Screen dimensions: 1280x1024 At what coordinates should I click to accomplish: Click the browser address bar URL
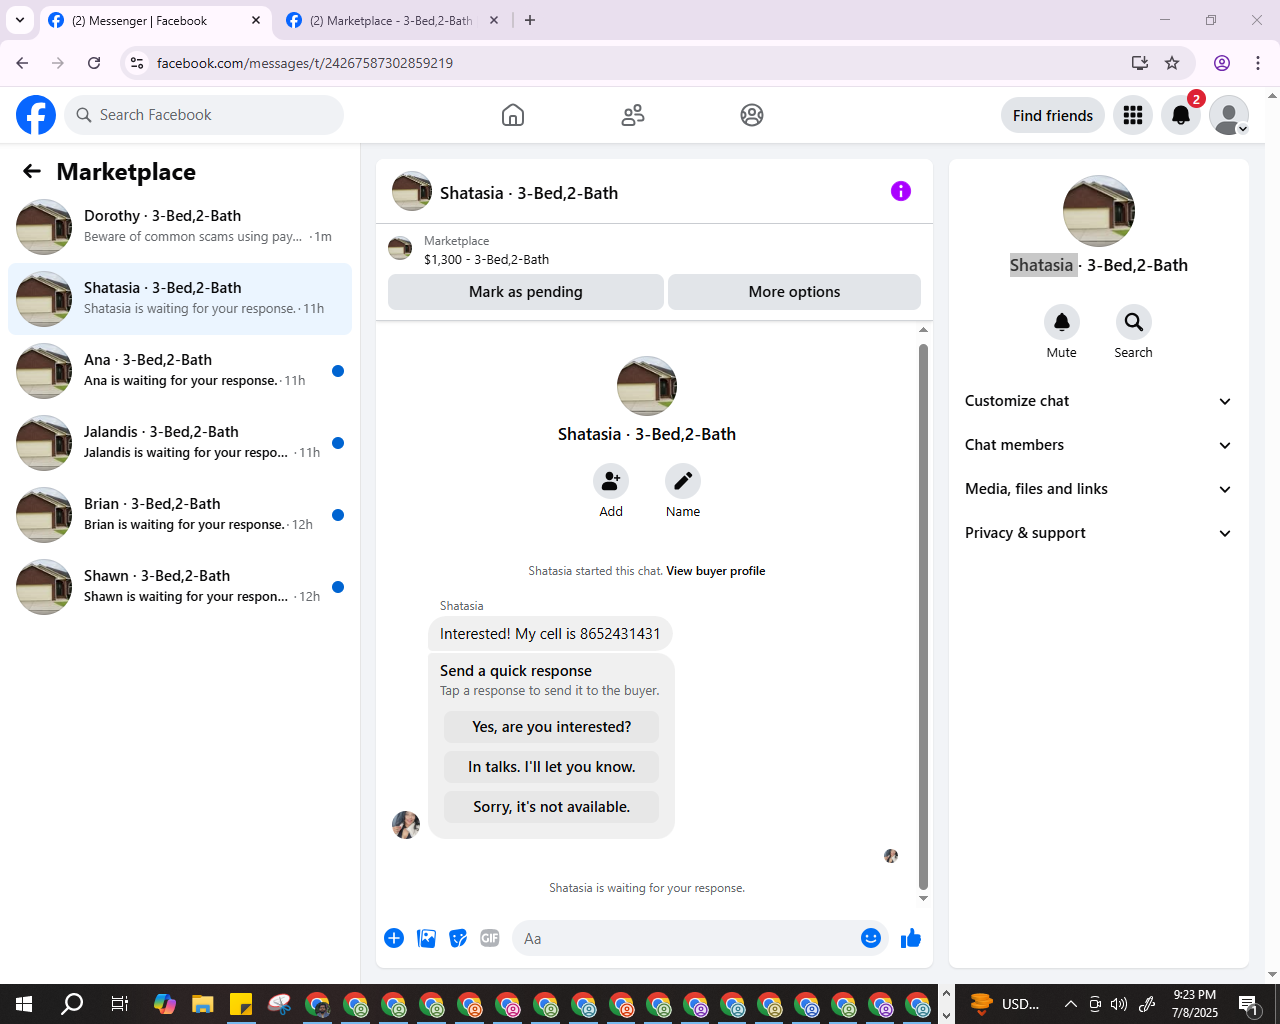click(x=305, y=63)
